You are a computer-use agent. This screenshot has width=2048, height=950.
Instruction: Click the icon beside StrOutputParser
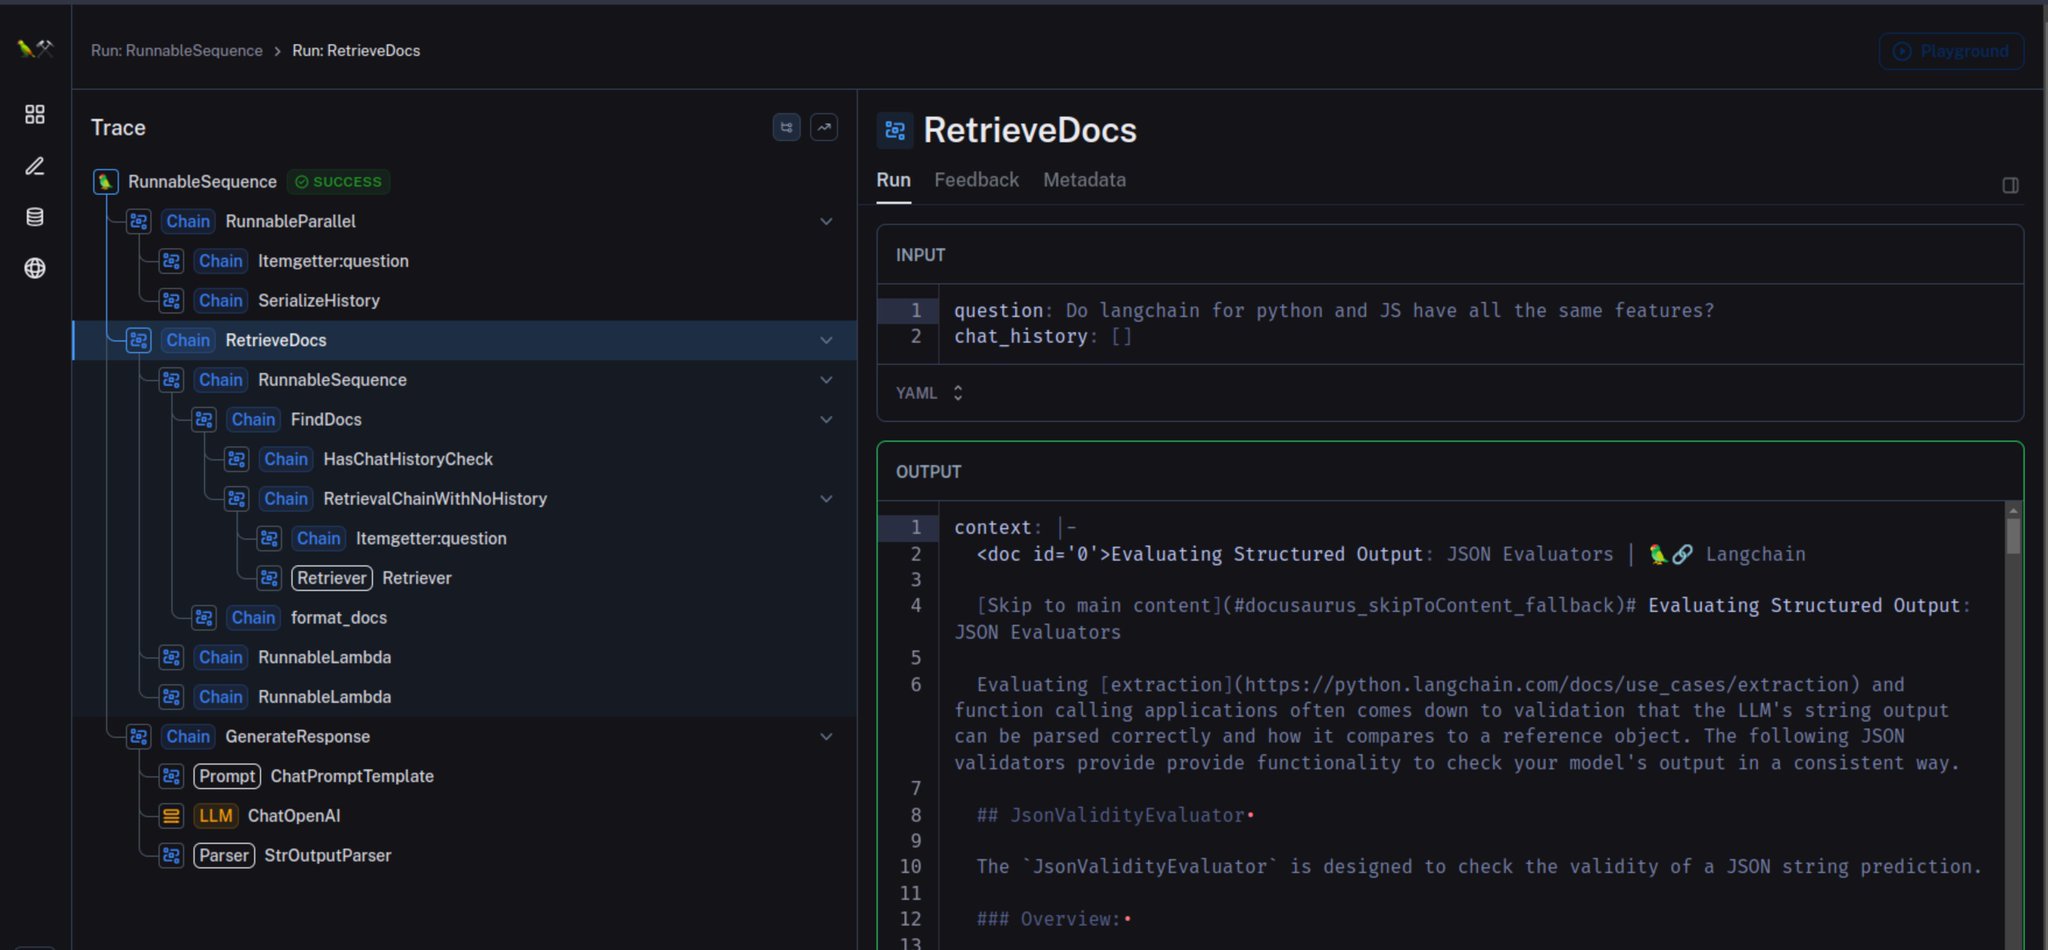(172, 855)
